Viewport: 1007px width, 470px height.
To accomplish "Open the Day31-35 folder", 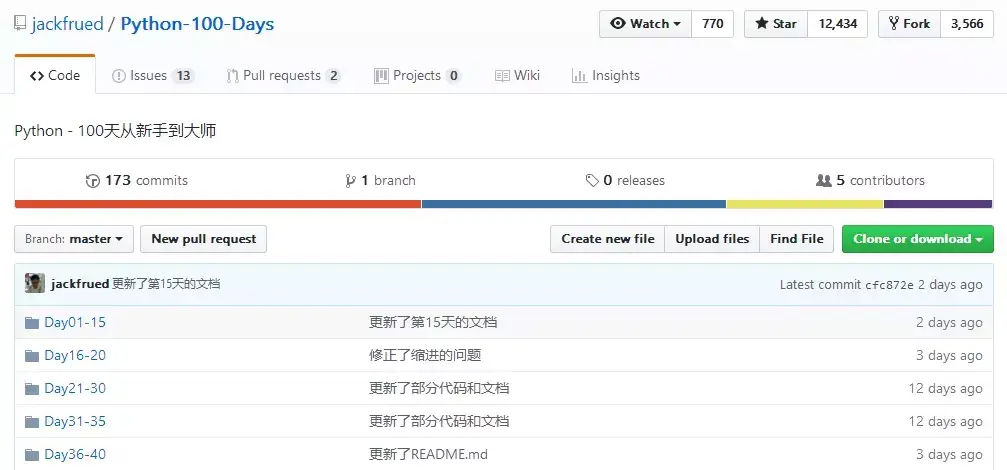I will [x=75, y=421].
